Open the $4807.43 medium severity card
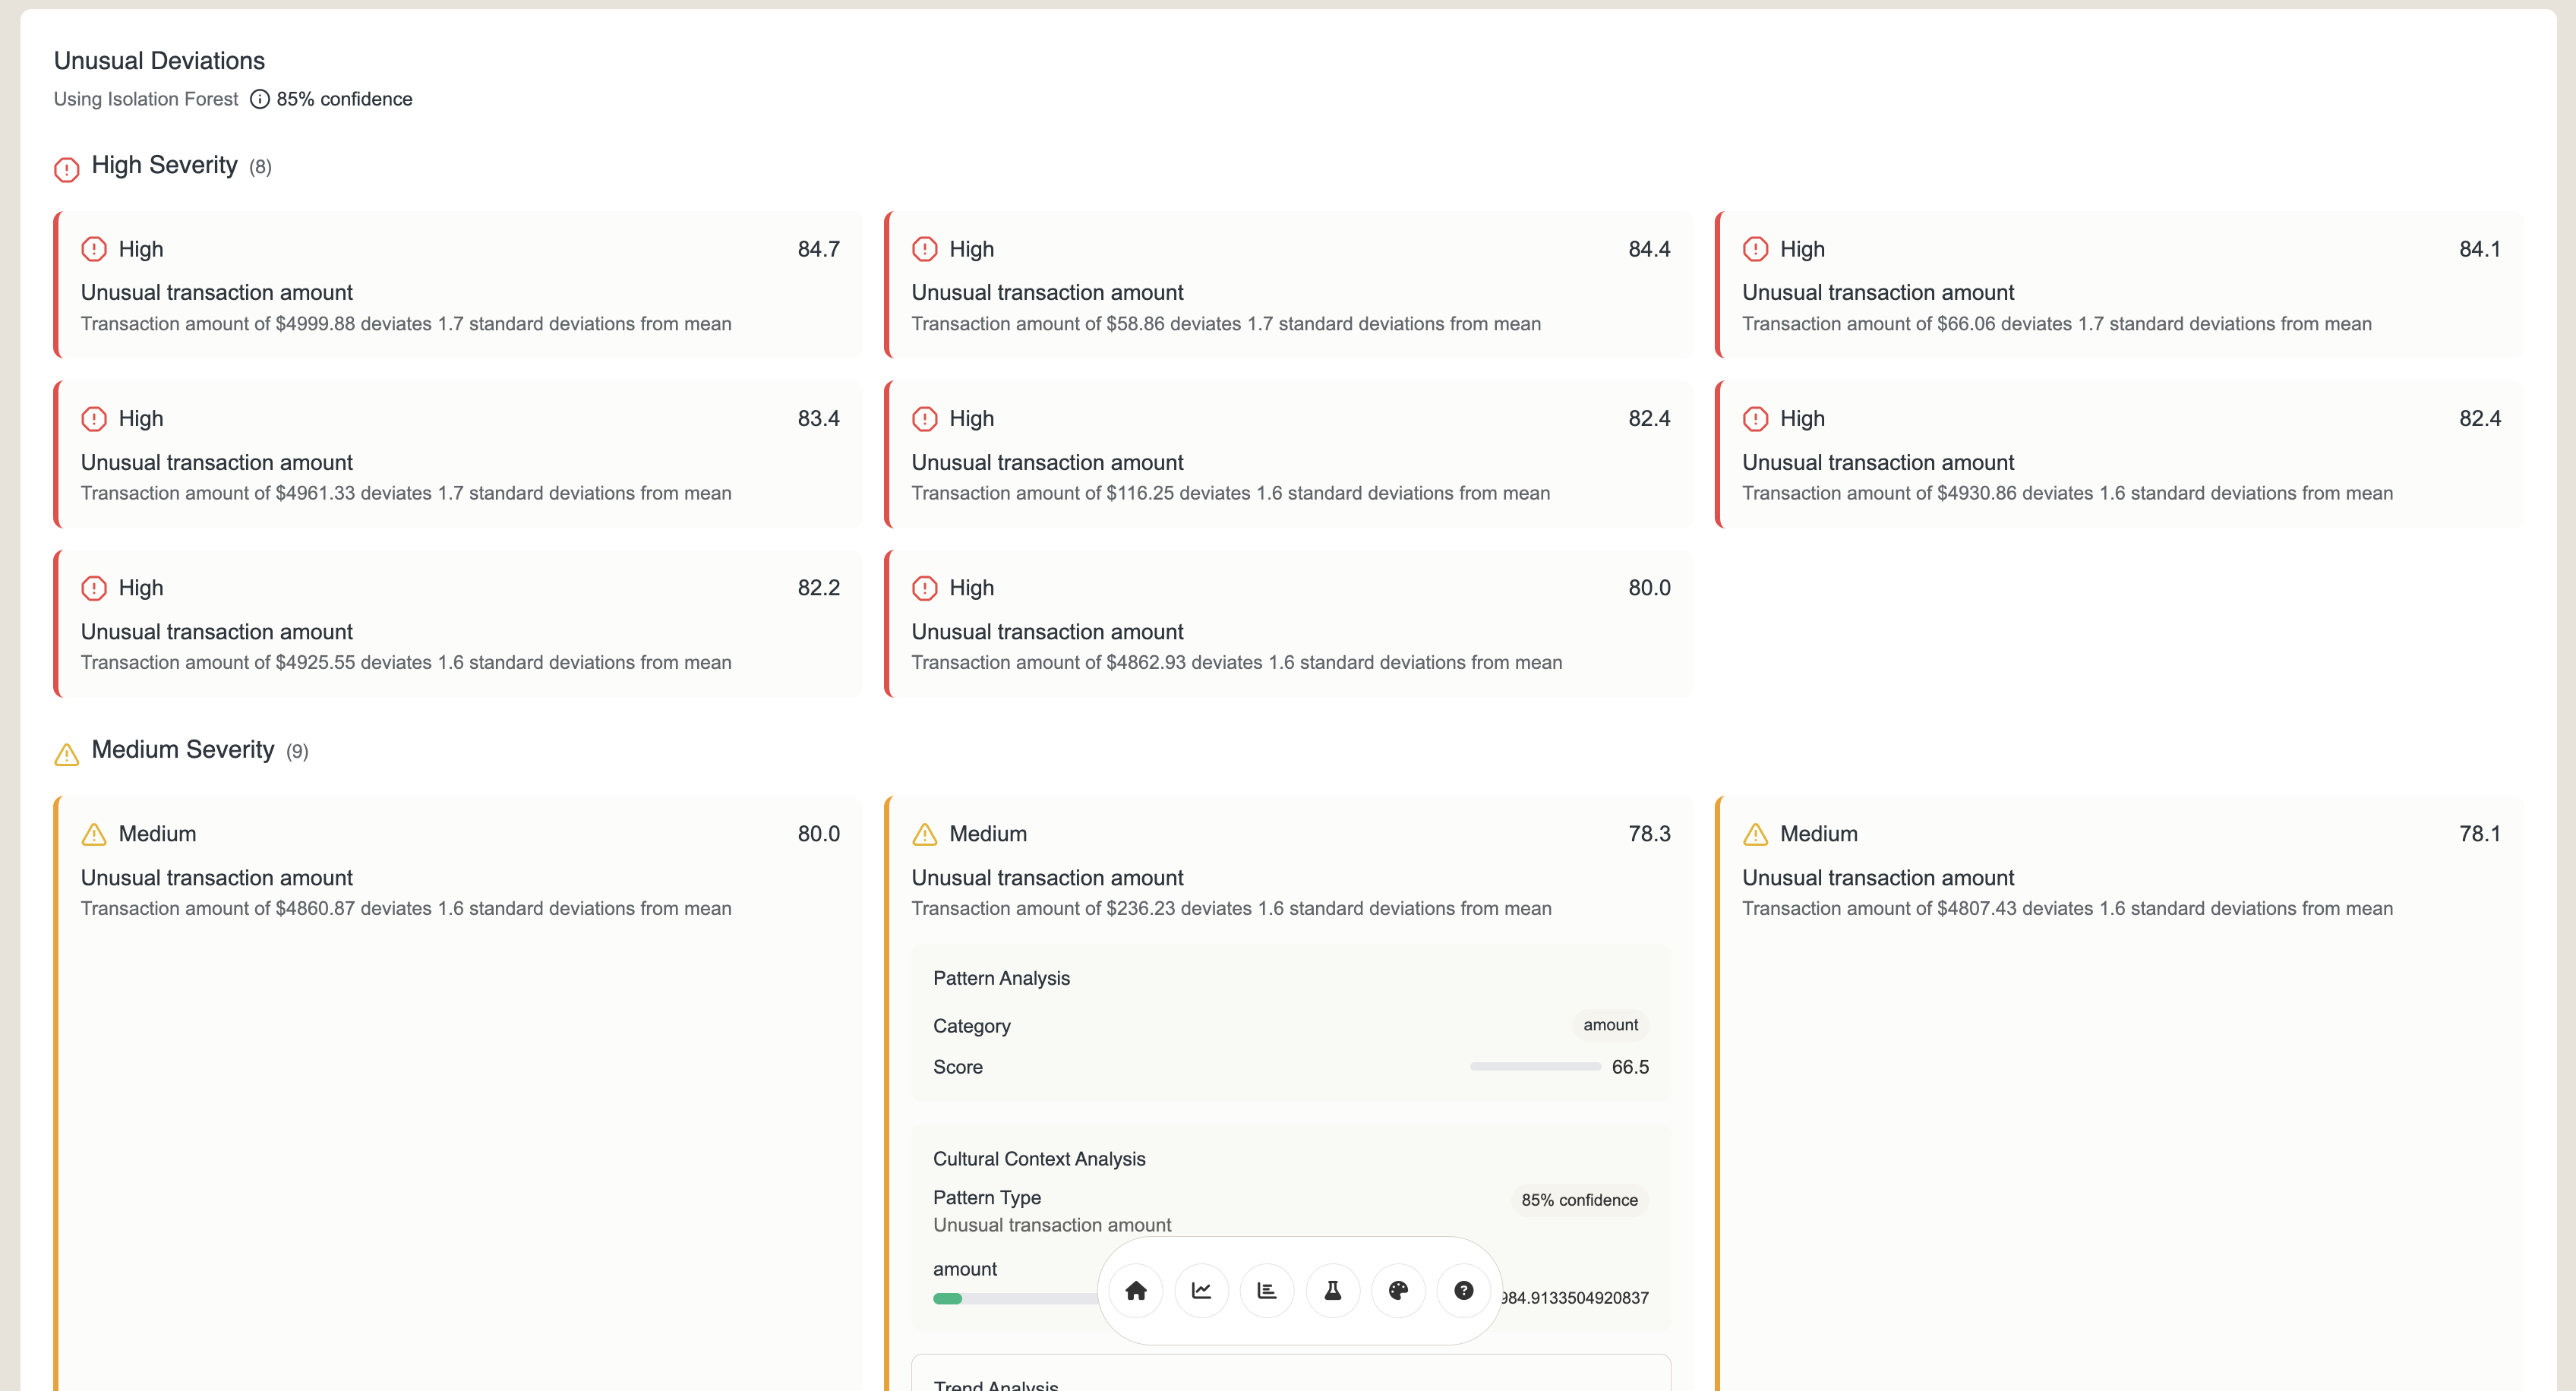2576x1391 pixels. [2120, 870]
